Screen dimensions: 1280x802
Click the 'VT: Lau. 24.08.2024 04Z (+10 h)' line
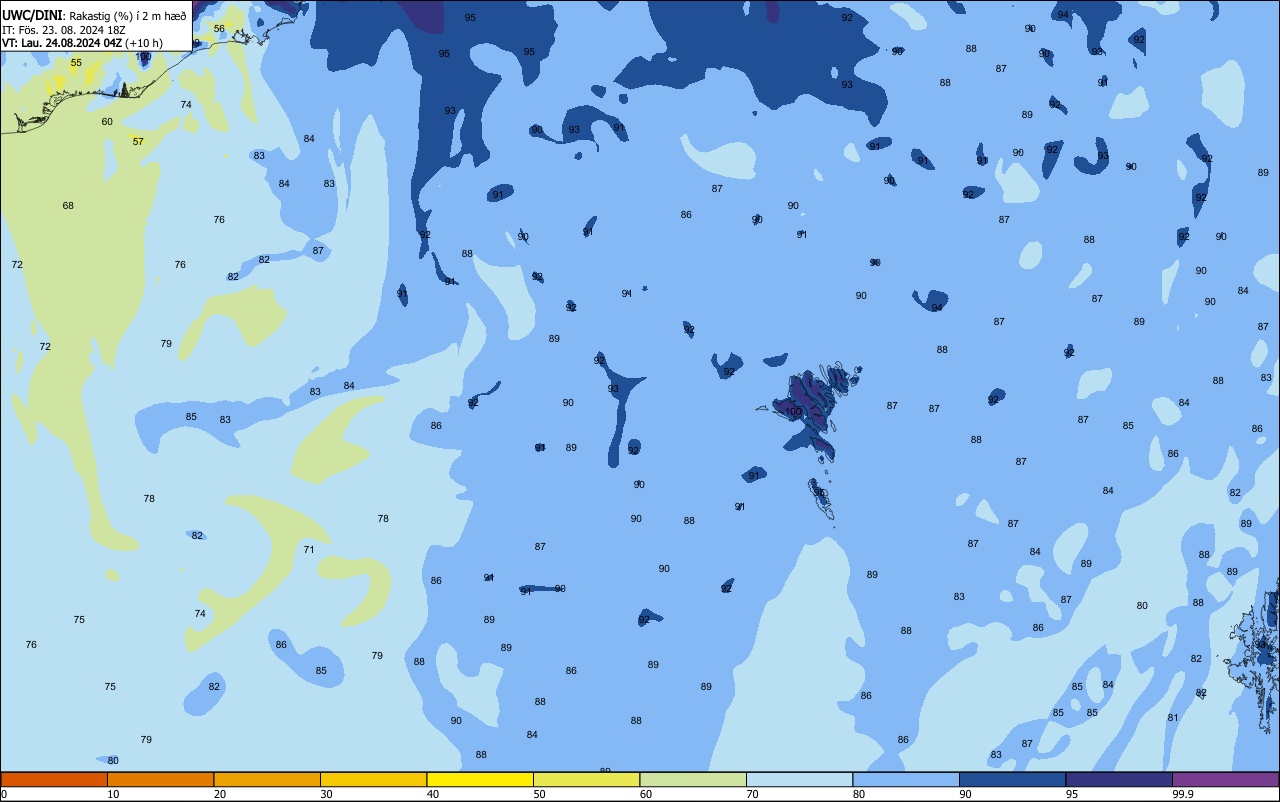coord(82,43)
